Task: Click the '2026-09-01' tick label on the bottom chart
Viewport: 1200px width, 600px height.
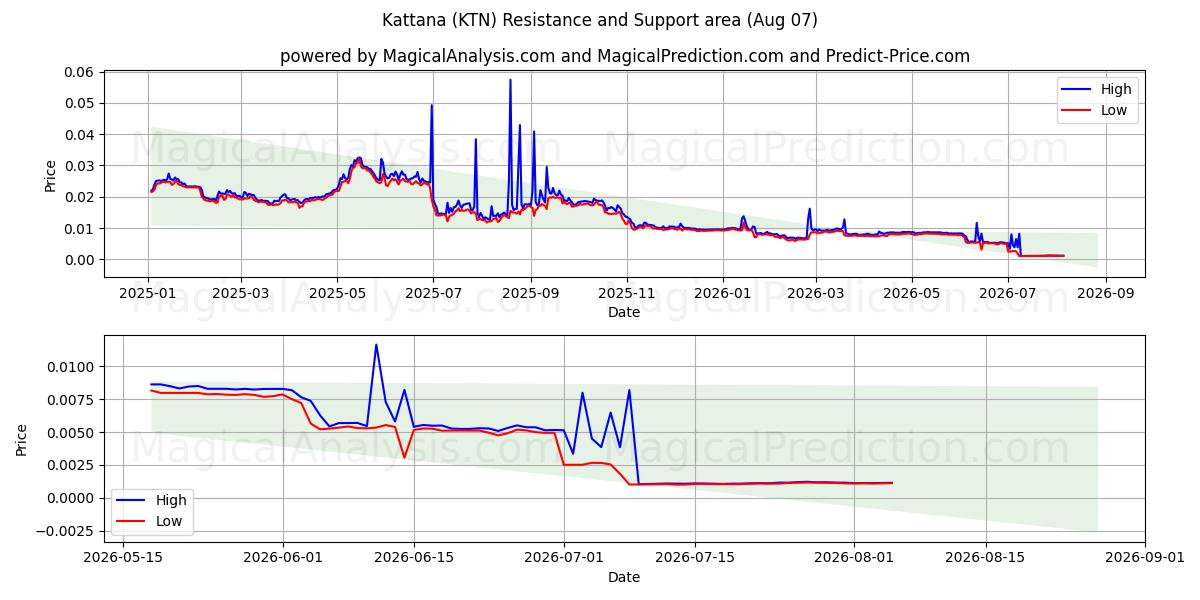Action: click(1146, 558)
